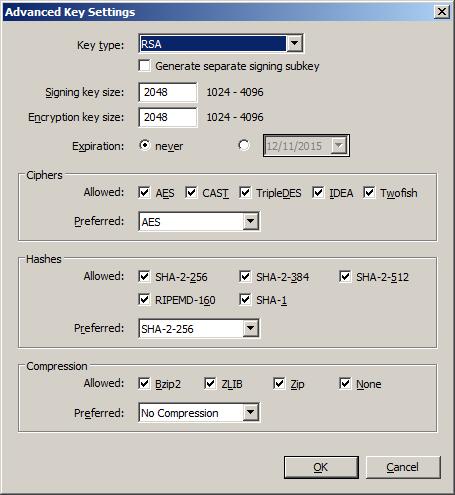The width and height of the screenshot is (455, 495).
Task: Click the OK button
Action: point(321,467)
